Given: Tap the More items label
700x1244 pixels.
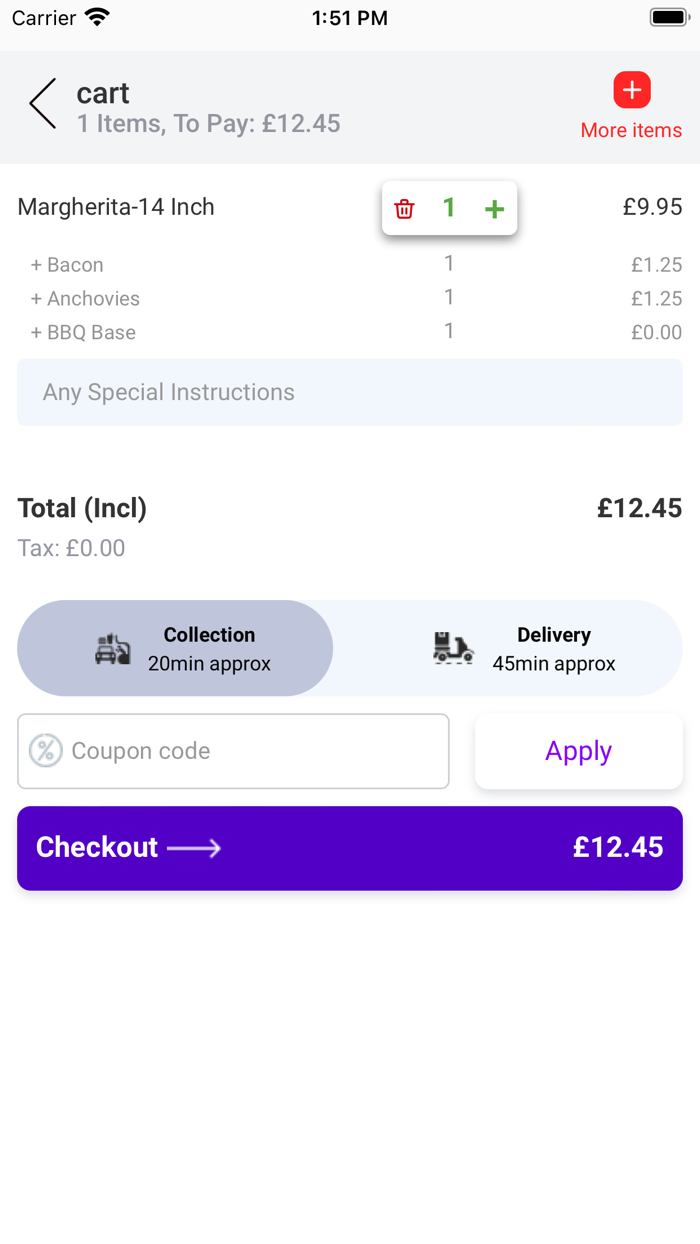Looking at the screenshot, I should coord(631,131).
